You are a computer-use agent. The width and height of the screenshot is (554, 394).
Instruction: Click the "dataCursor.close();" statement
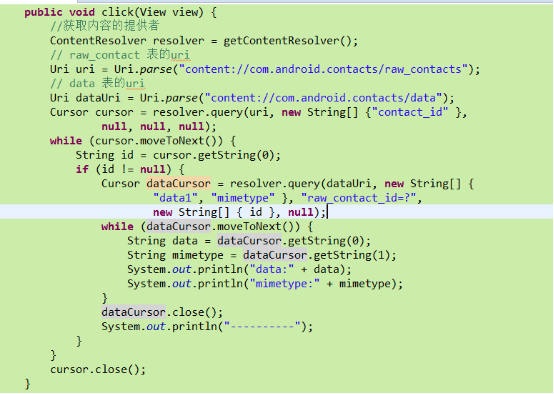(162, 312)
